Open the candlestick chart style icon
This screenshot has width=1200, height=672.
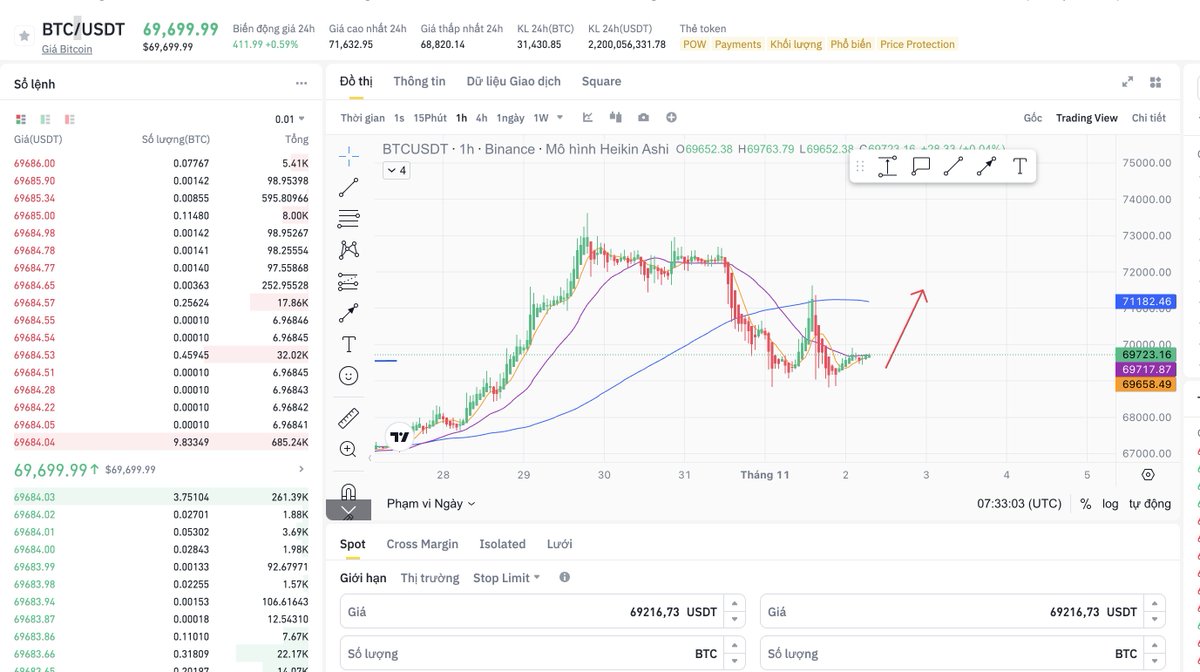pyautogui.click(x=615, y=117)
